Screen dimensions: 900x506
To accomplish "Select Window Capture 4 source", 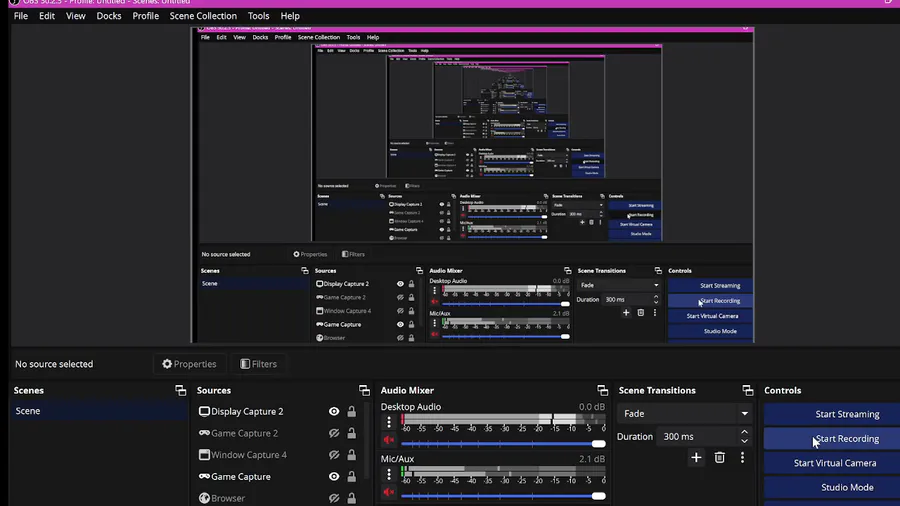I will coord(249,455).
